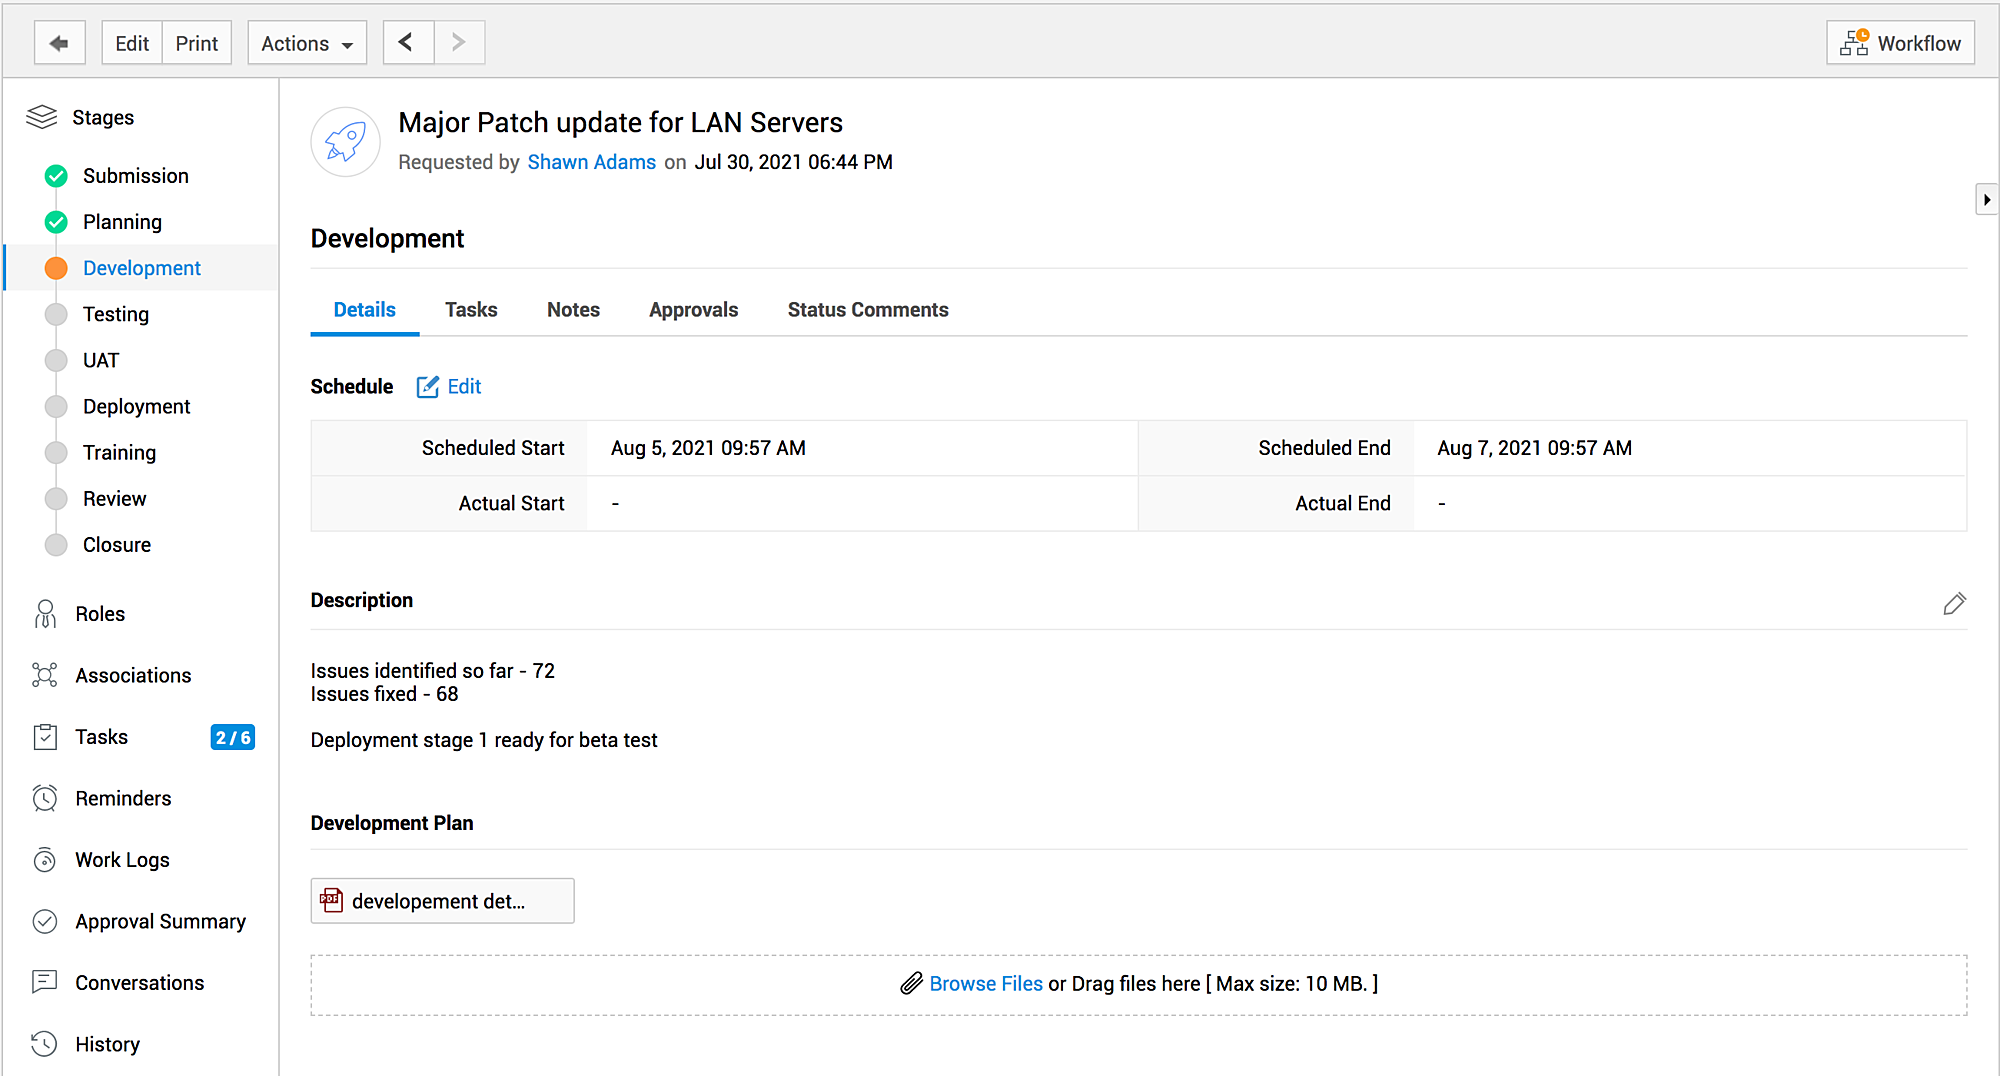Click the Conversations chat icon
Screen dimensions: 2000x1076
[x=45, y=982]
